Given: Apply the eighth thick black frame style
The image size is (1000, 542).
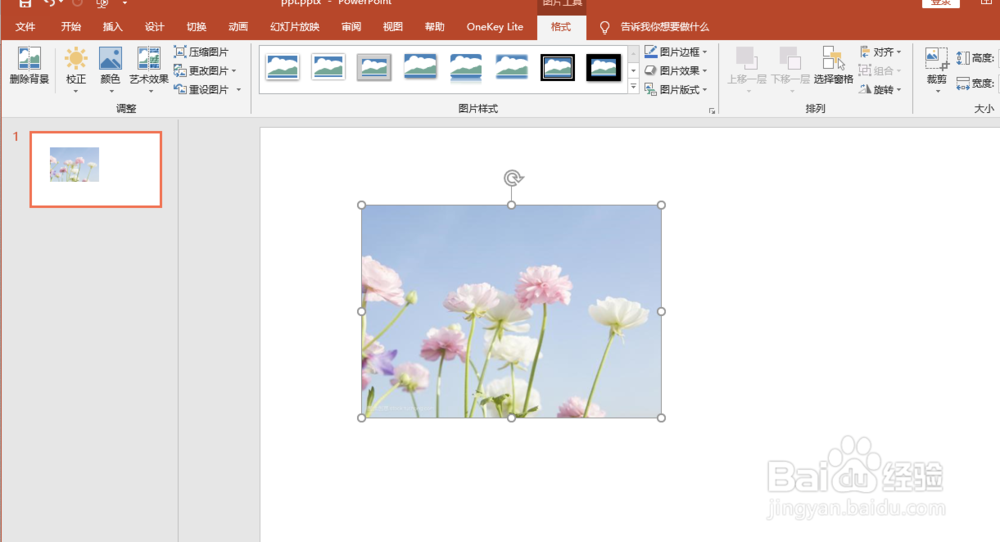Looking at the screenshot, I should point(603,68).
